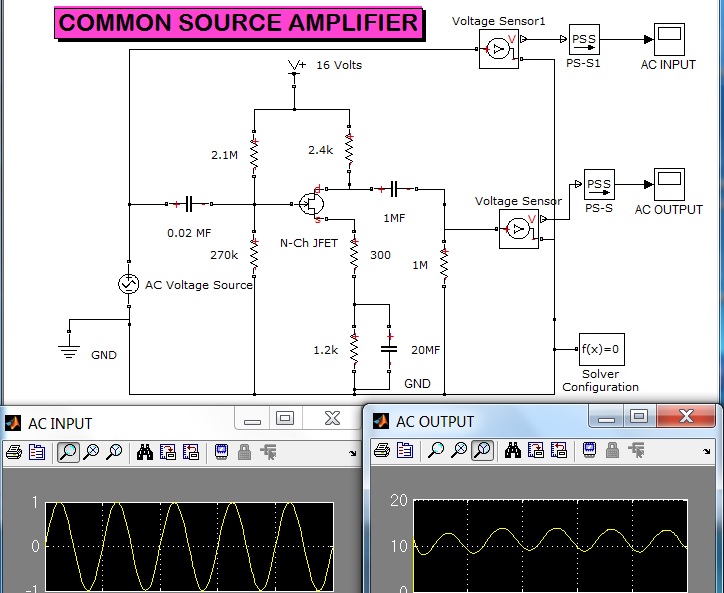Toggle floating scope icon in AC INPUT scope
Image resolution: width=724 pixels, height=593 pixels.
click(x=222, y=452)
